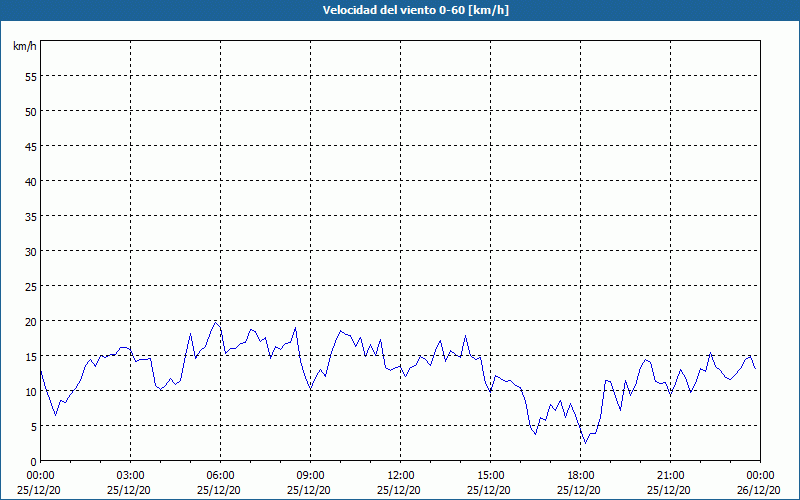Image resolution: width=800 pixels, height=500 pixels.
Task: Click the 0 value on the y-axis
Action: pyautogui.click(x=34, y=462)
